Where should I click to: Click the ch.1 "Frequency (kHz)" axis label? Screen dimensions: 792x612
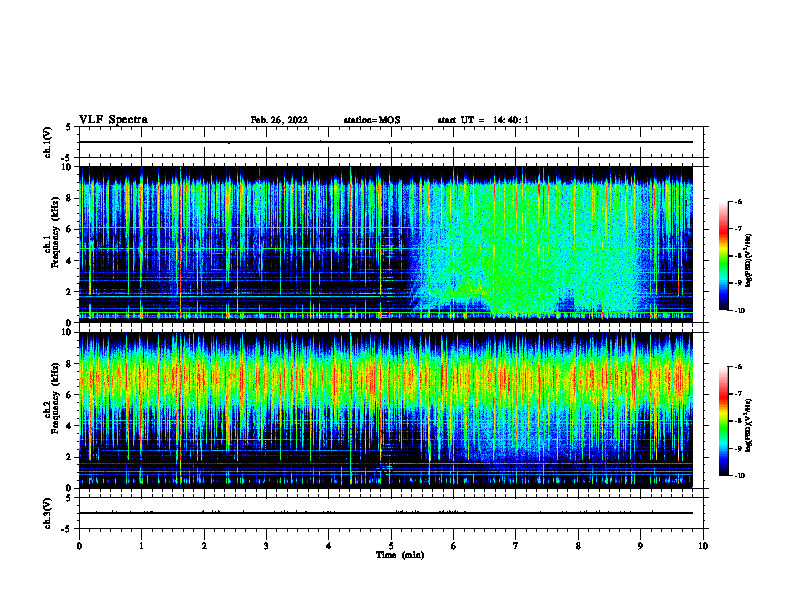coord(55,232)
